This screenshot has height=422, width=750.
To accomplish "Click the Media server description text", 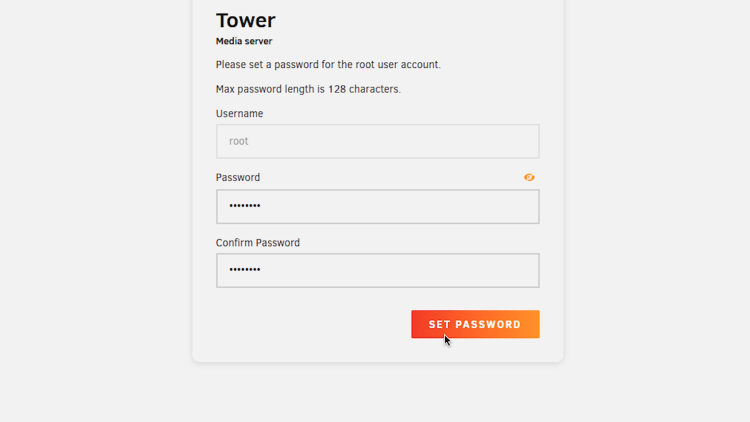I will coord(244,41).
